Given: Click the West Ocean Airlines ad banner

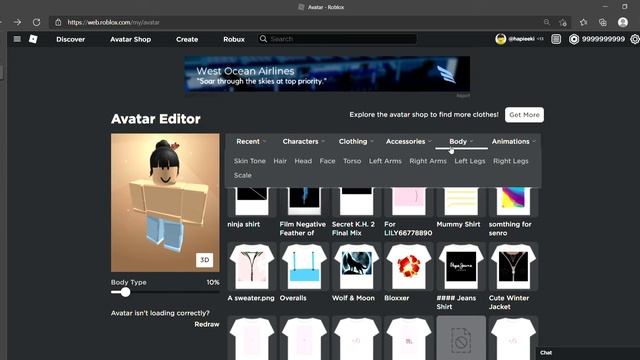Looking at the screenshot, I should click(327, 74).
